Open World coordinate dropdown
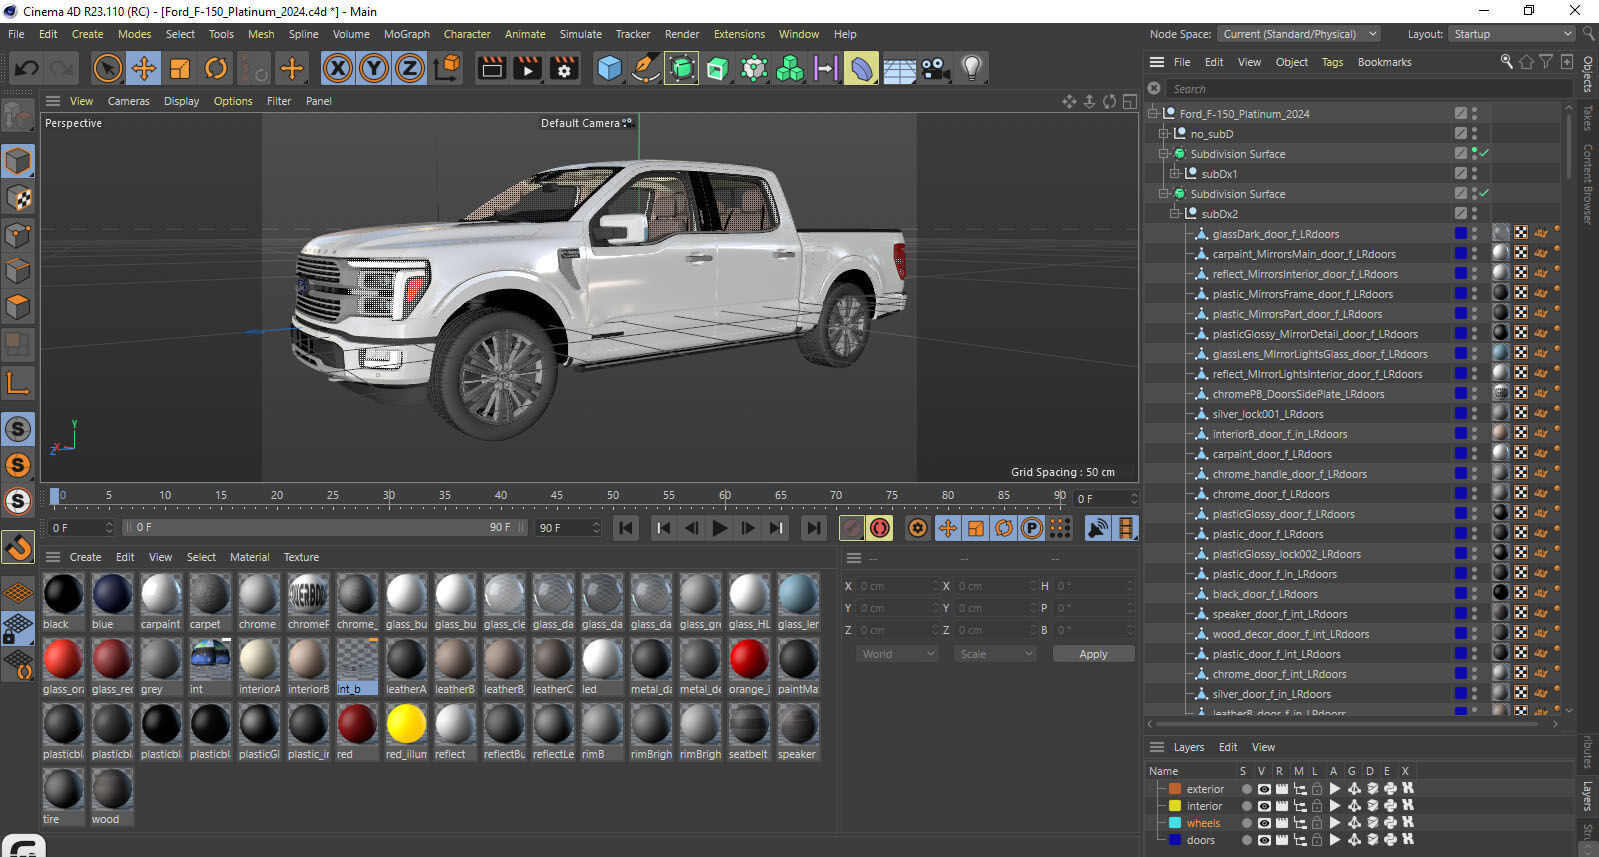 897,654
